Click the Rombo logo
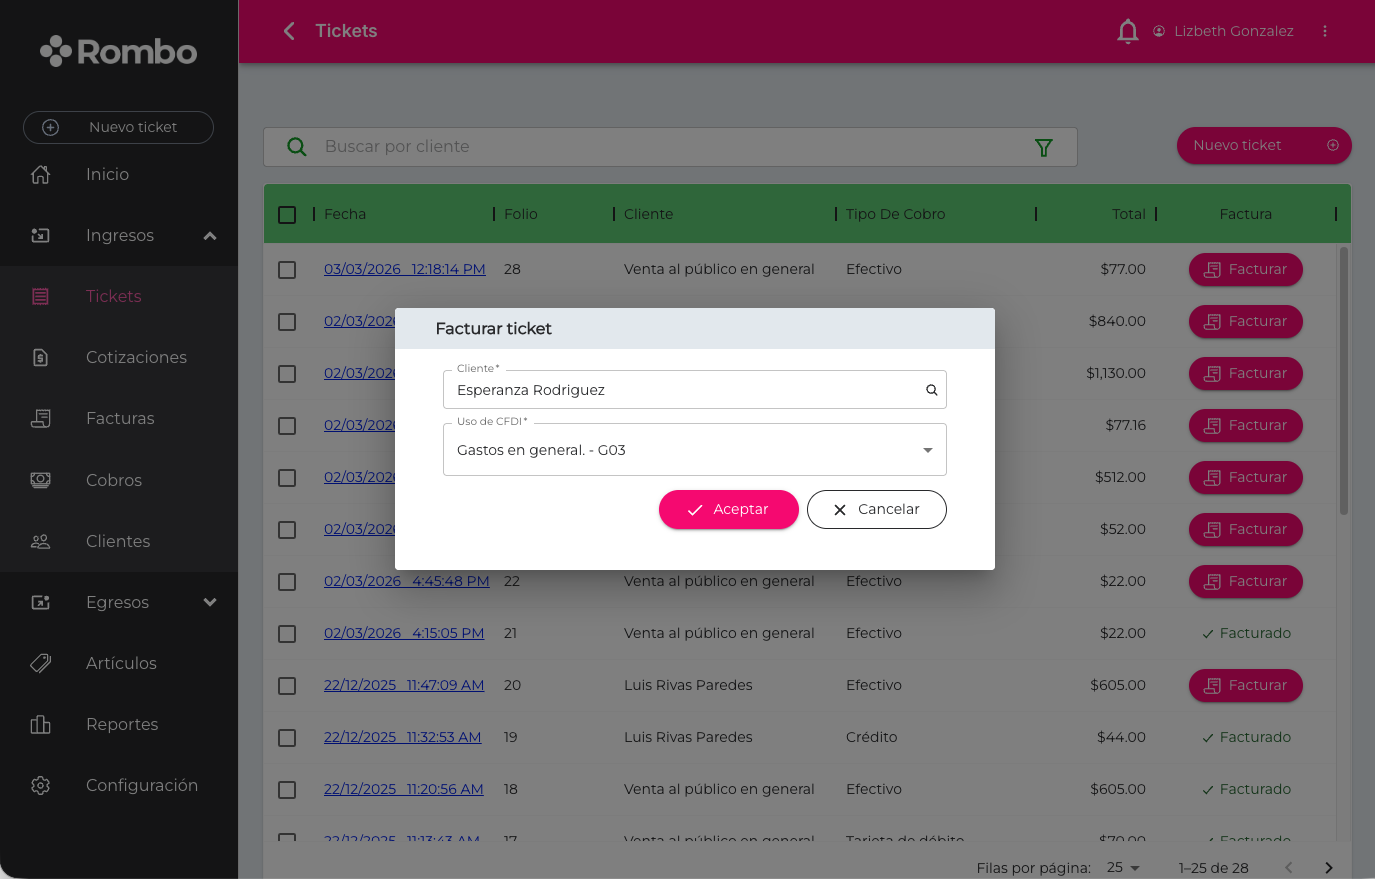 click(119, 52)
